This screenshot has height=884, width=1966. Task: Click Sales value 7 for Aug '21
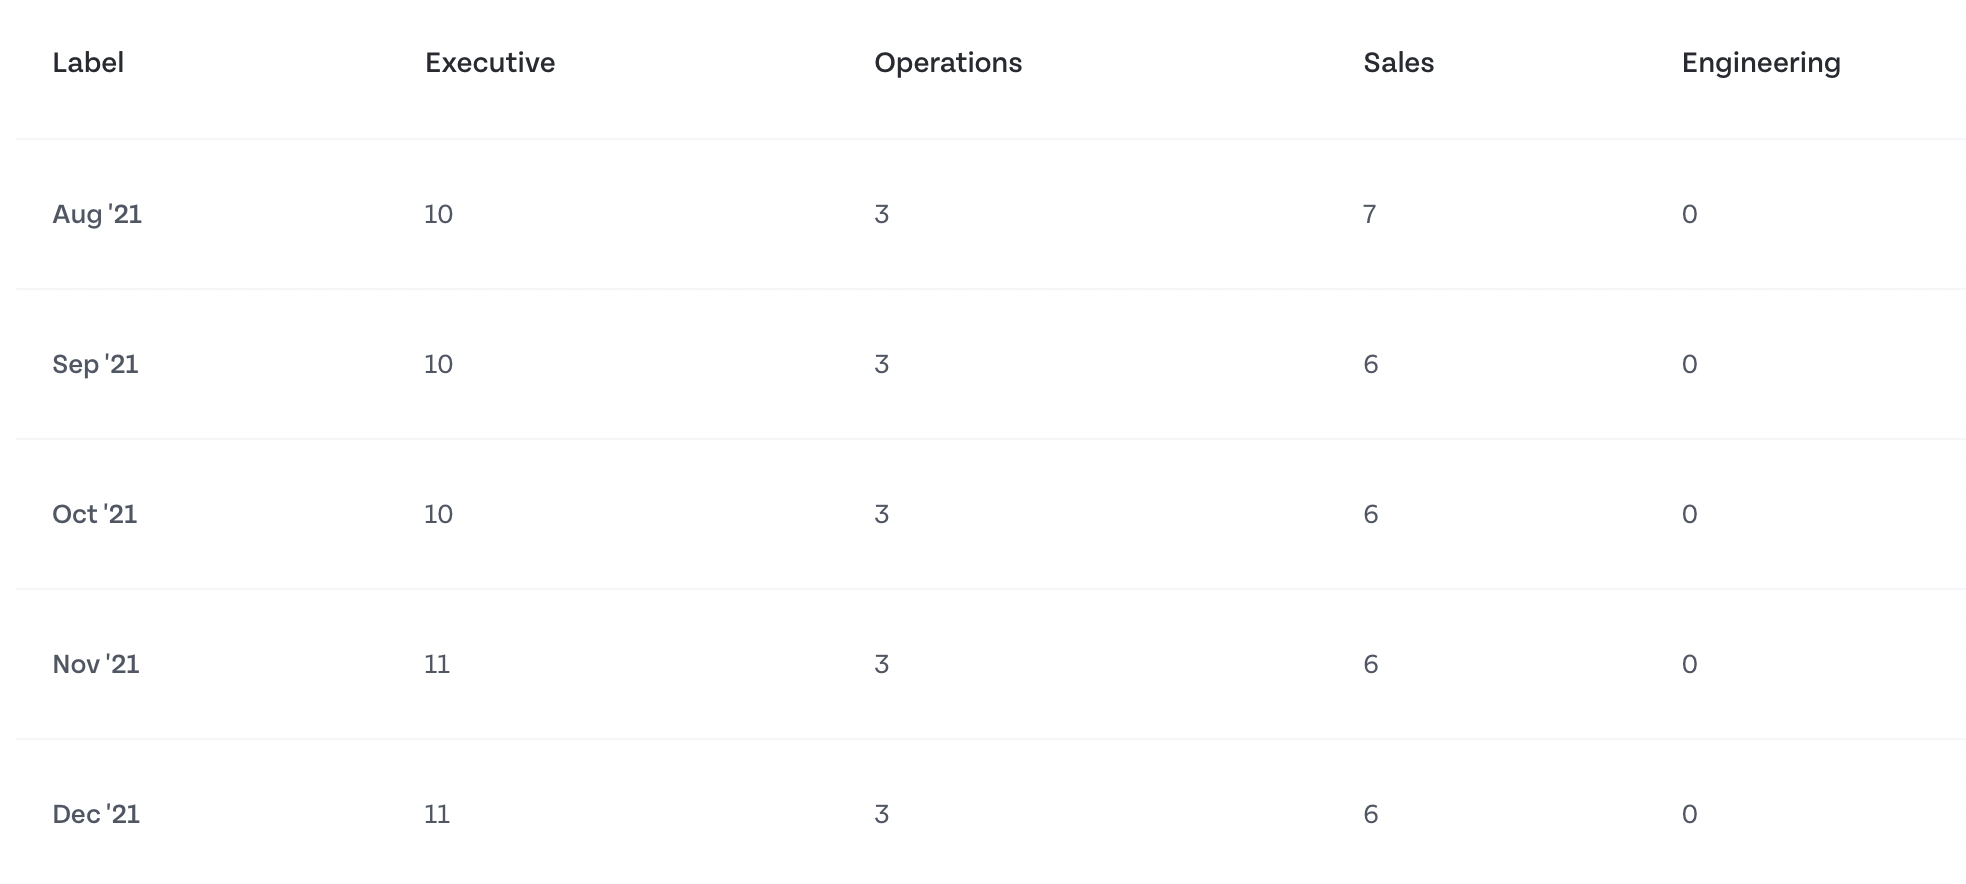click(x=1370, y=214)
